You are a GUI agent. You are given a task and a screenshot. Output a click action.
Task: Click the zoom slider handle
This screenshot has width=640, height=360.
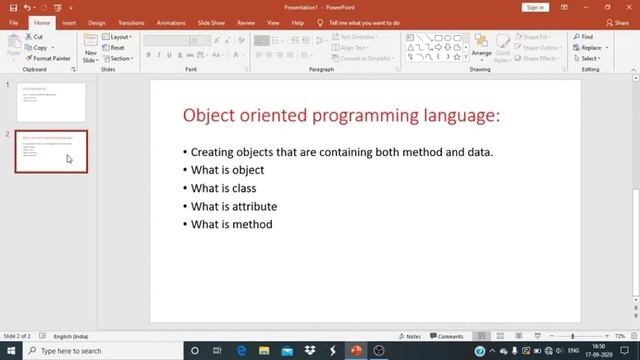[573, 336]
